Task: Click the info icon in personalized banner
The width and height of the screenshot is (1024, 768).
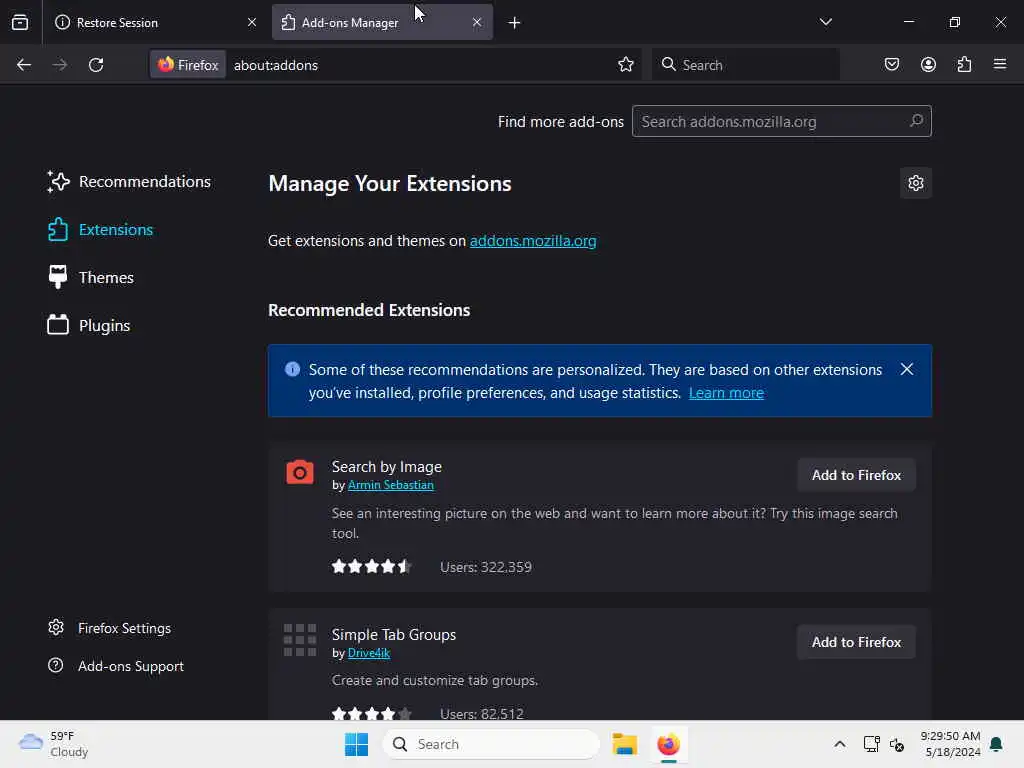Action: 293,369
